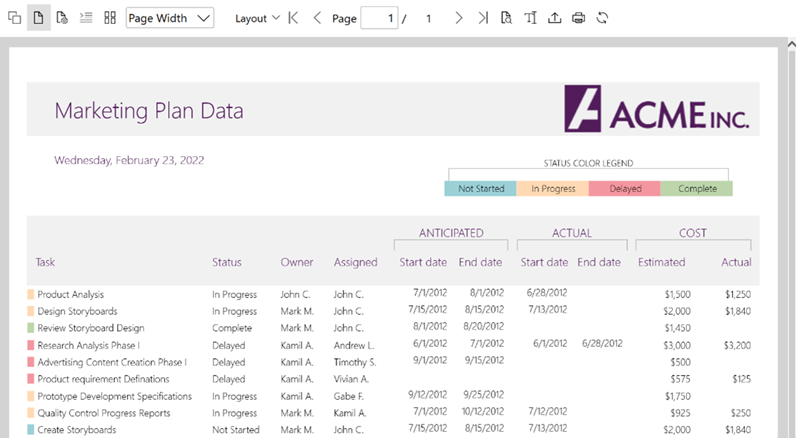This screenshot has height=438, width=800.
Task: Click the Delayed legend swatch
Action: [x=624, y=188]
